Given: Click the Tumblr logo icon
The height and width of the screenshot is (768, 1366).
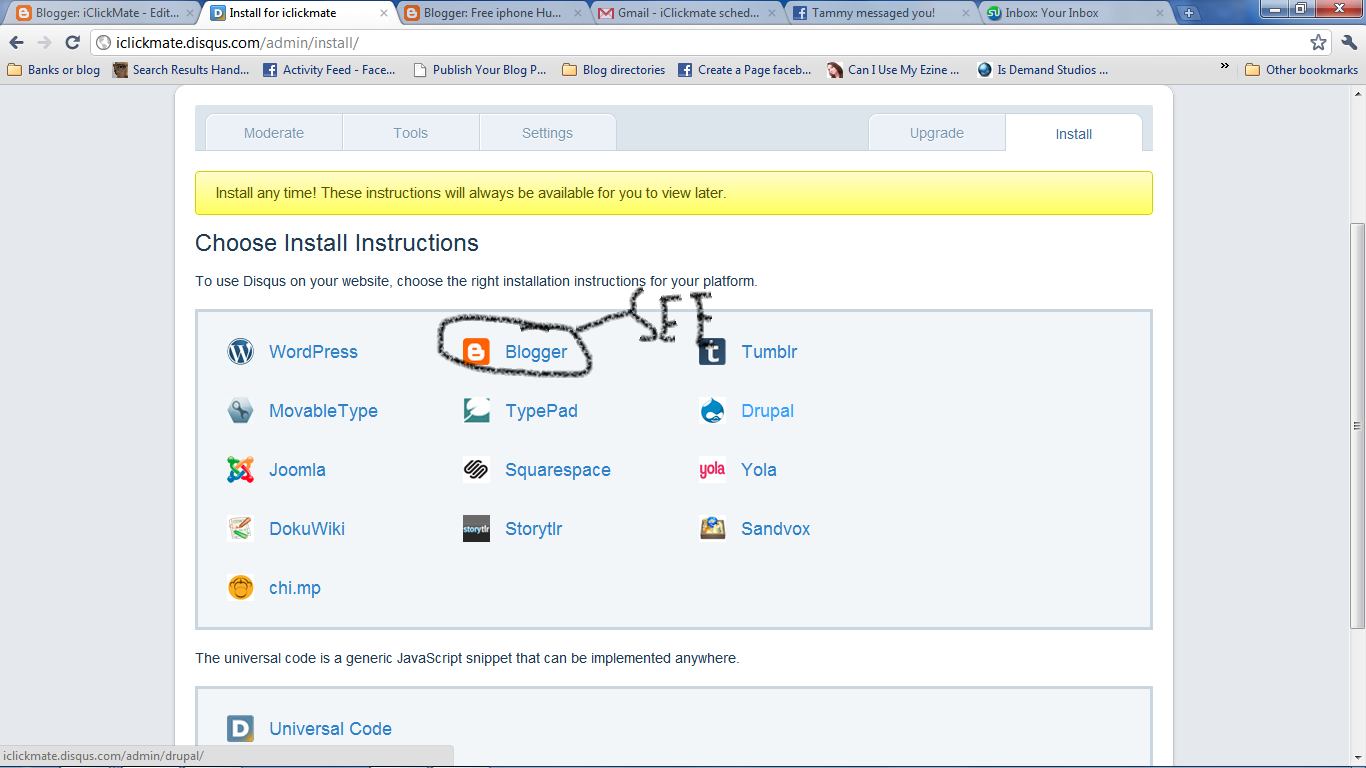Looking at the screenshot, I should point(712,352).
